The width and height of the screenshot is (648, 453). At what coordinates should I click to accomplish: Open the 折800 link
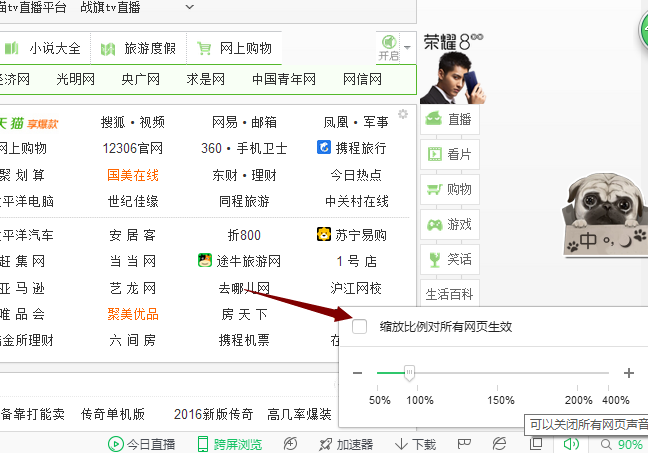click(244, 235)
